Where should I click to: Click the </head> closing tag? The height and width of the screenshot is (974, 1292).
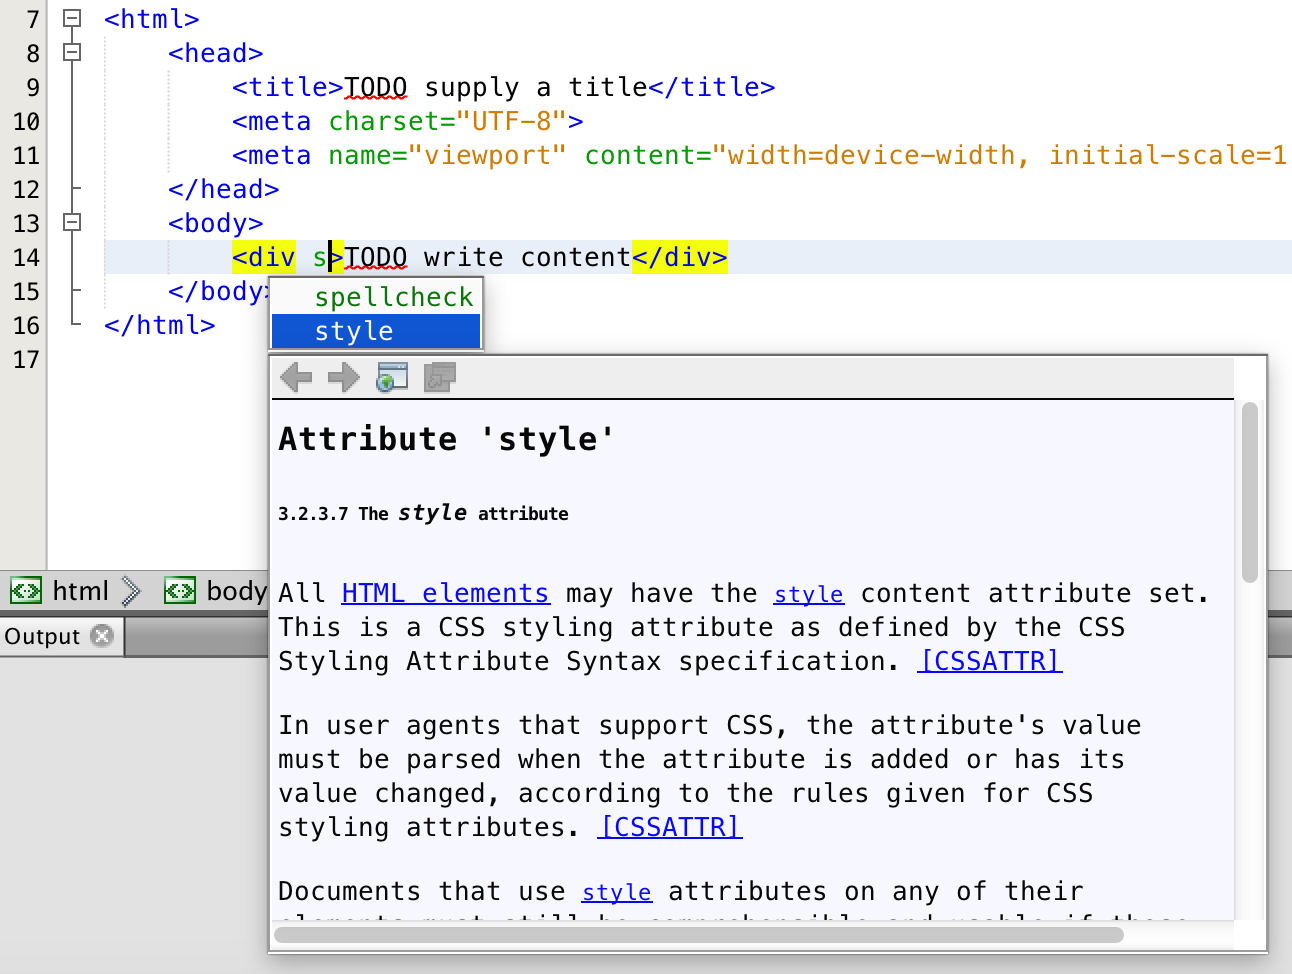pyautogui.click(x=224, y=189)
